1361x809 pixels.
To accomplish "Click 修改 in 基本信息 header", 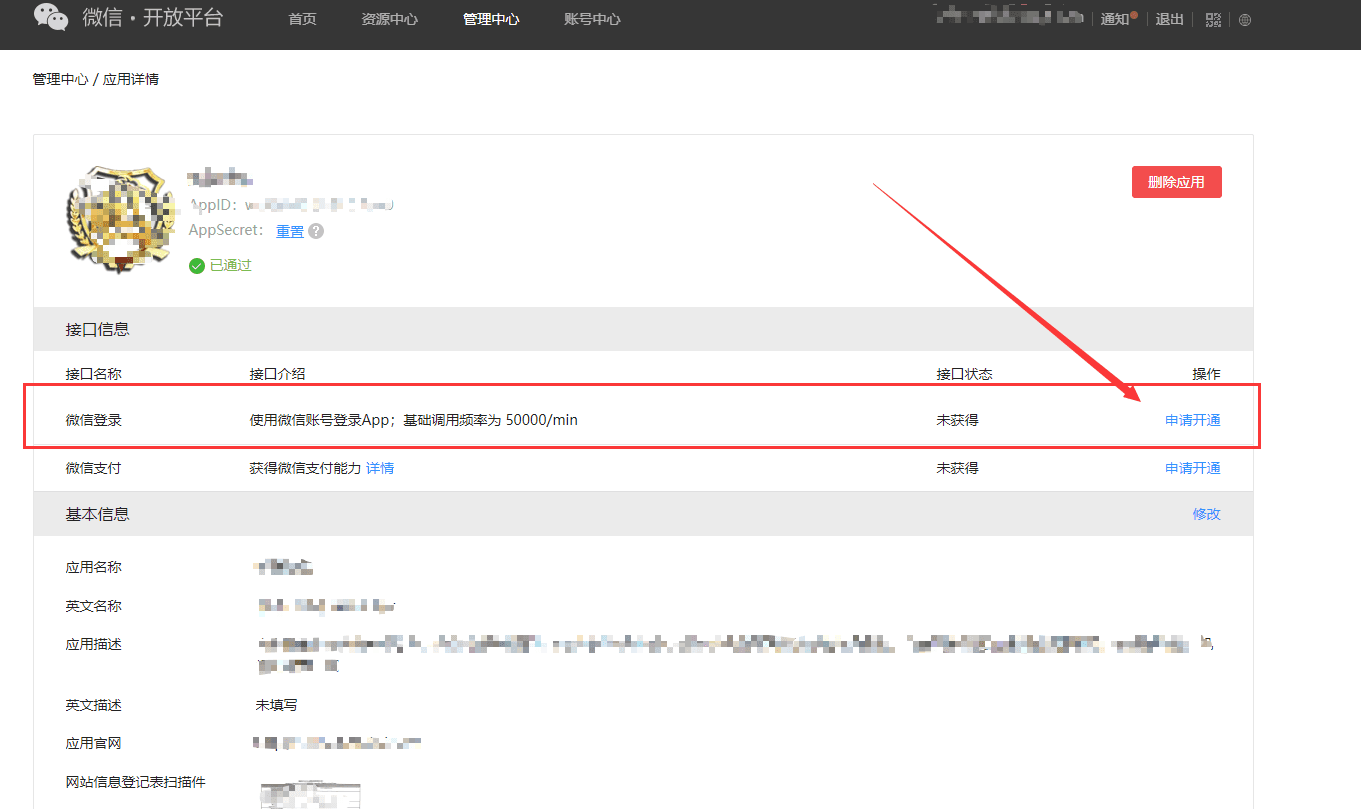I will point(1207,514).
